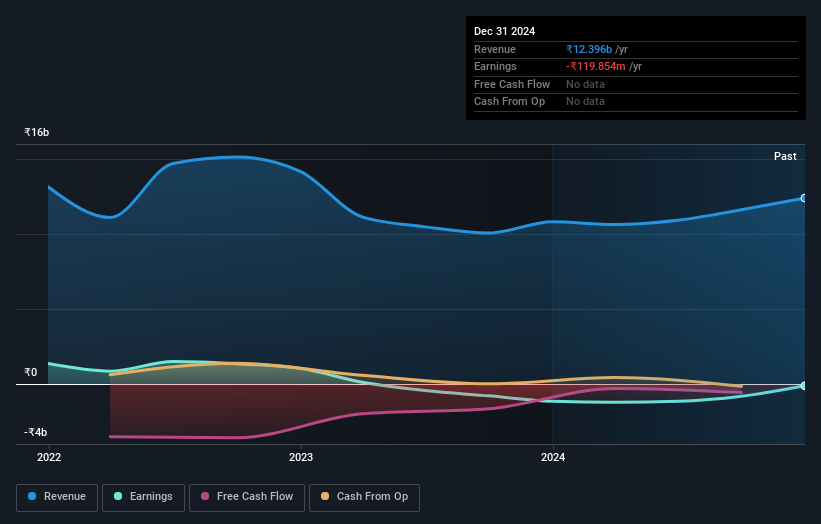Click the Earnings endpoint marker at Dec 2024

pos(804,386)
